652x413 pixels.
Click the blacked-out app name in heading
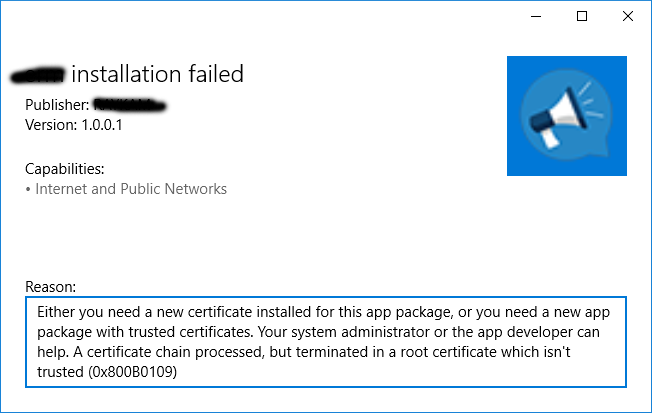coord(38,75)
